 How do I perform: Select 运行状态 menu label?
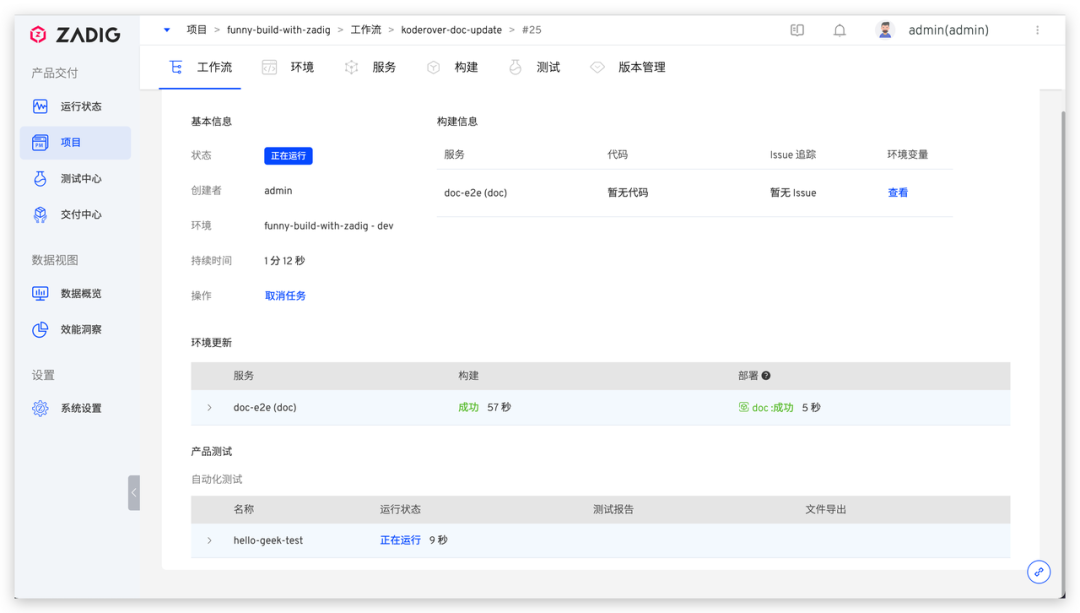pyautogui.click(x=81, y=106)
